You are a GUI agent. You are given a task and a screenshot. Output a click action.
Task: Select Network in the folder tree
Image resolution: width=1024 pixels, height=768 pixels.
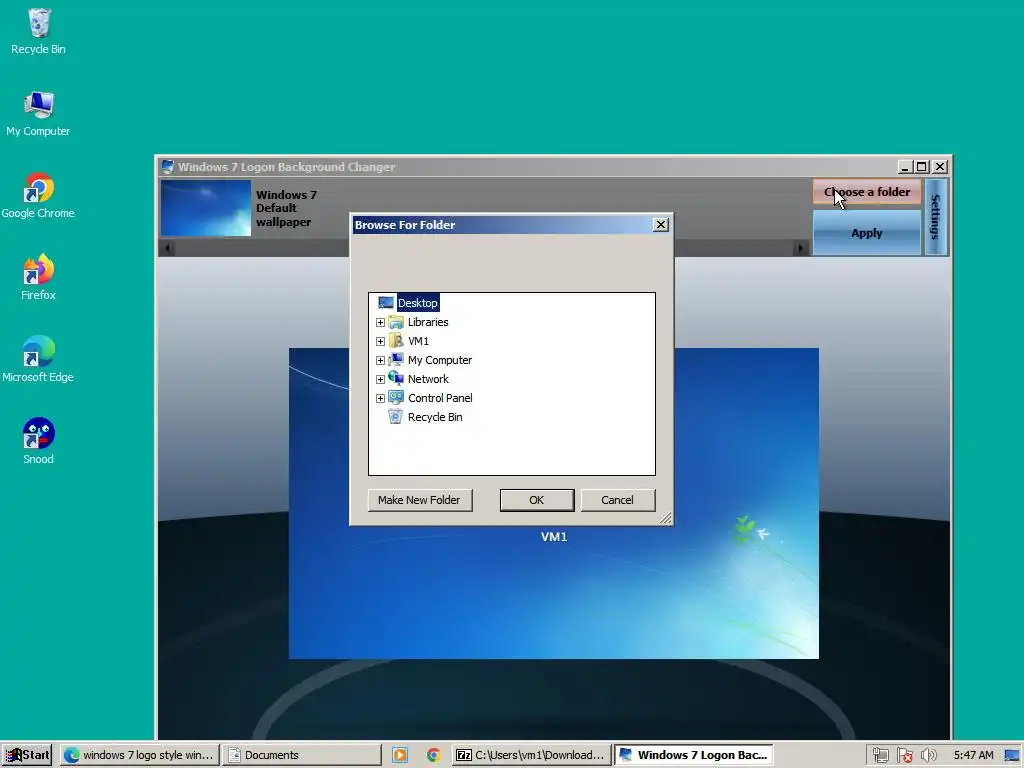[428, 379]
